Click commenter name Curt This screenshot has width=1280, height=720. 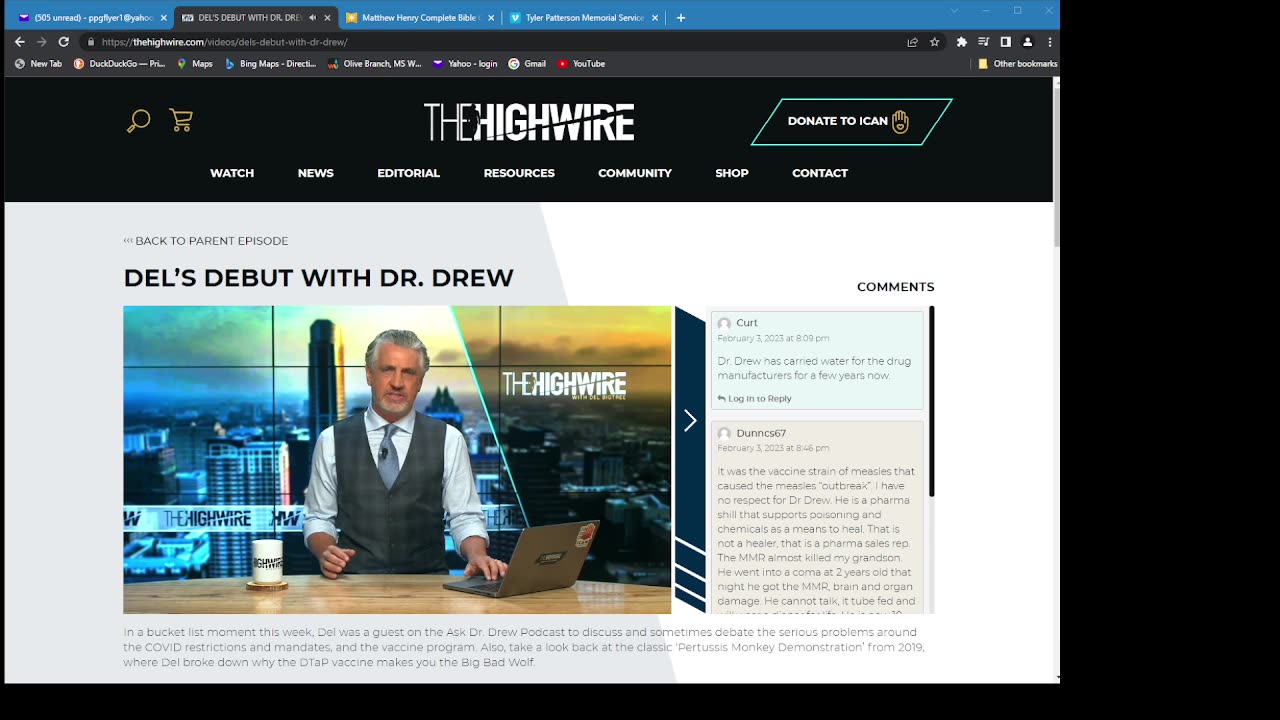[x=747, y=323]
